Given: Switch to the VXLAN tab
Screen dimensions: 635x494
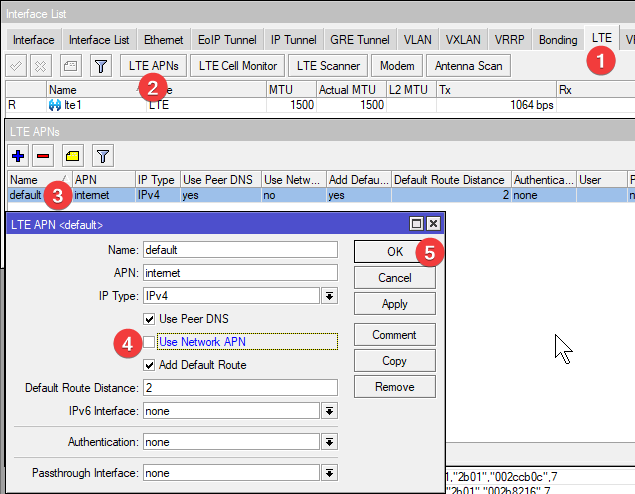Looking at the screenshot, I should [x=463, y=40].
